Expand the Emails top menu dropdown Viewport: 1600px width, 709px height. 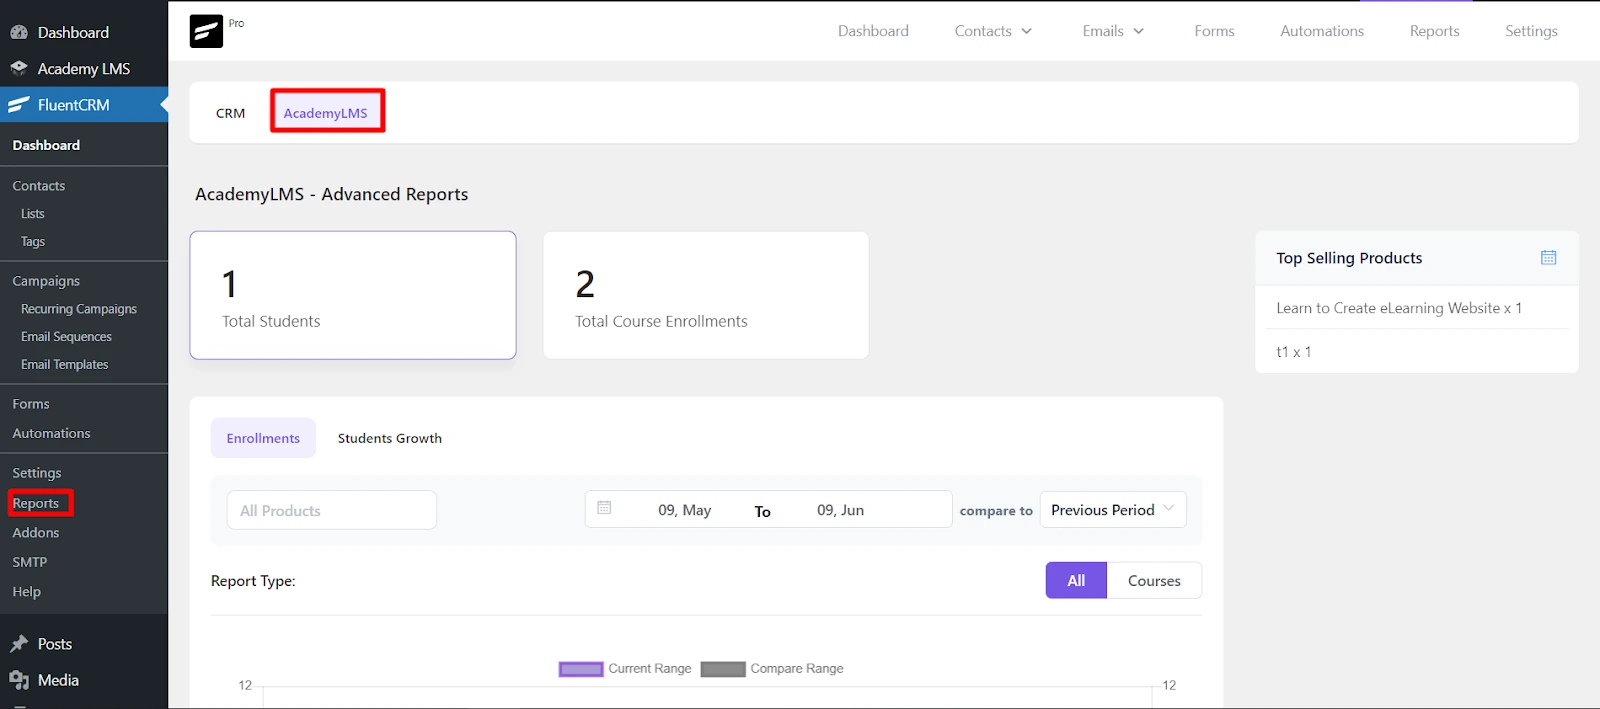pos(1113,31)
